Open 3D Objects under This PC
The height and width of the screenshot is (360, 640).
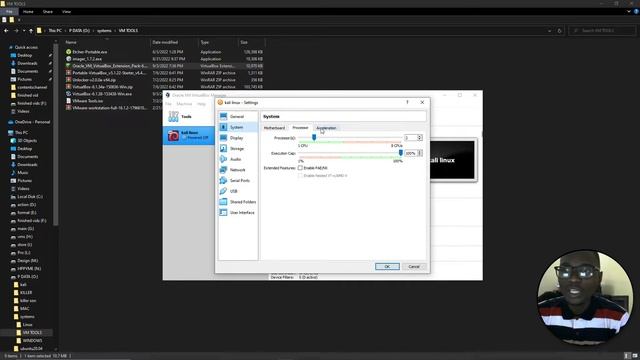coord(27,140)
